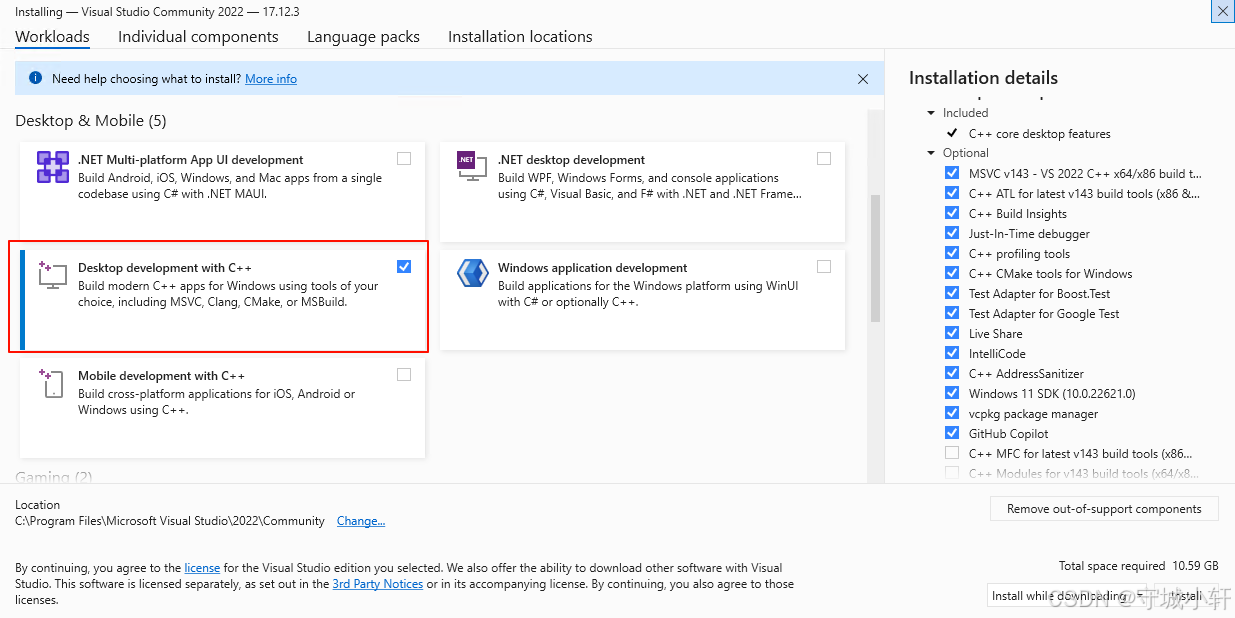Toggle C++ profiling tools checkbox

coord(952,253)
